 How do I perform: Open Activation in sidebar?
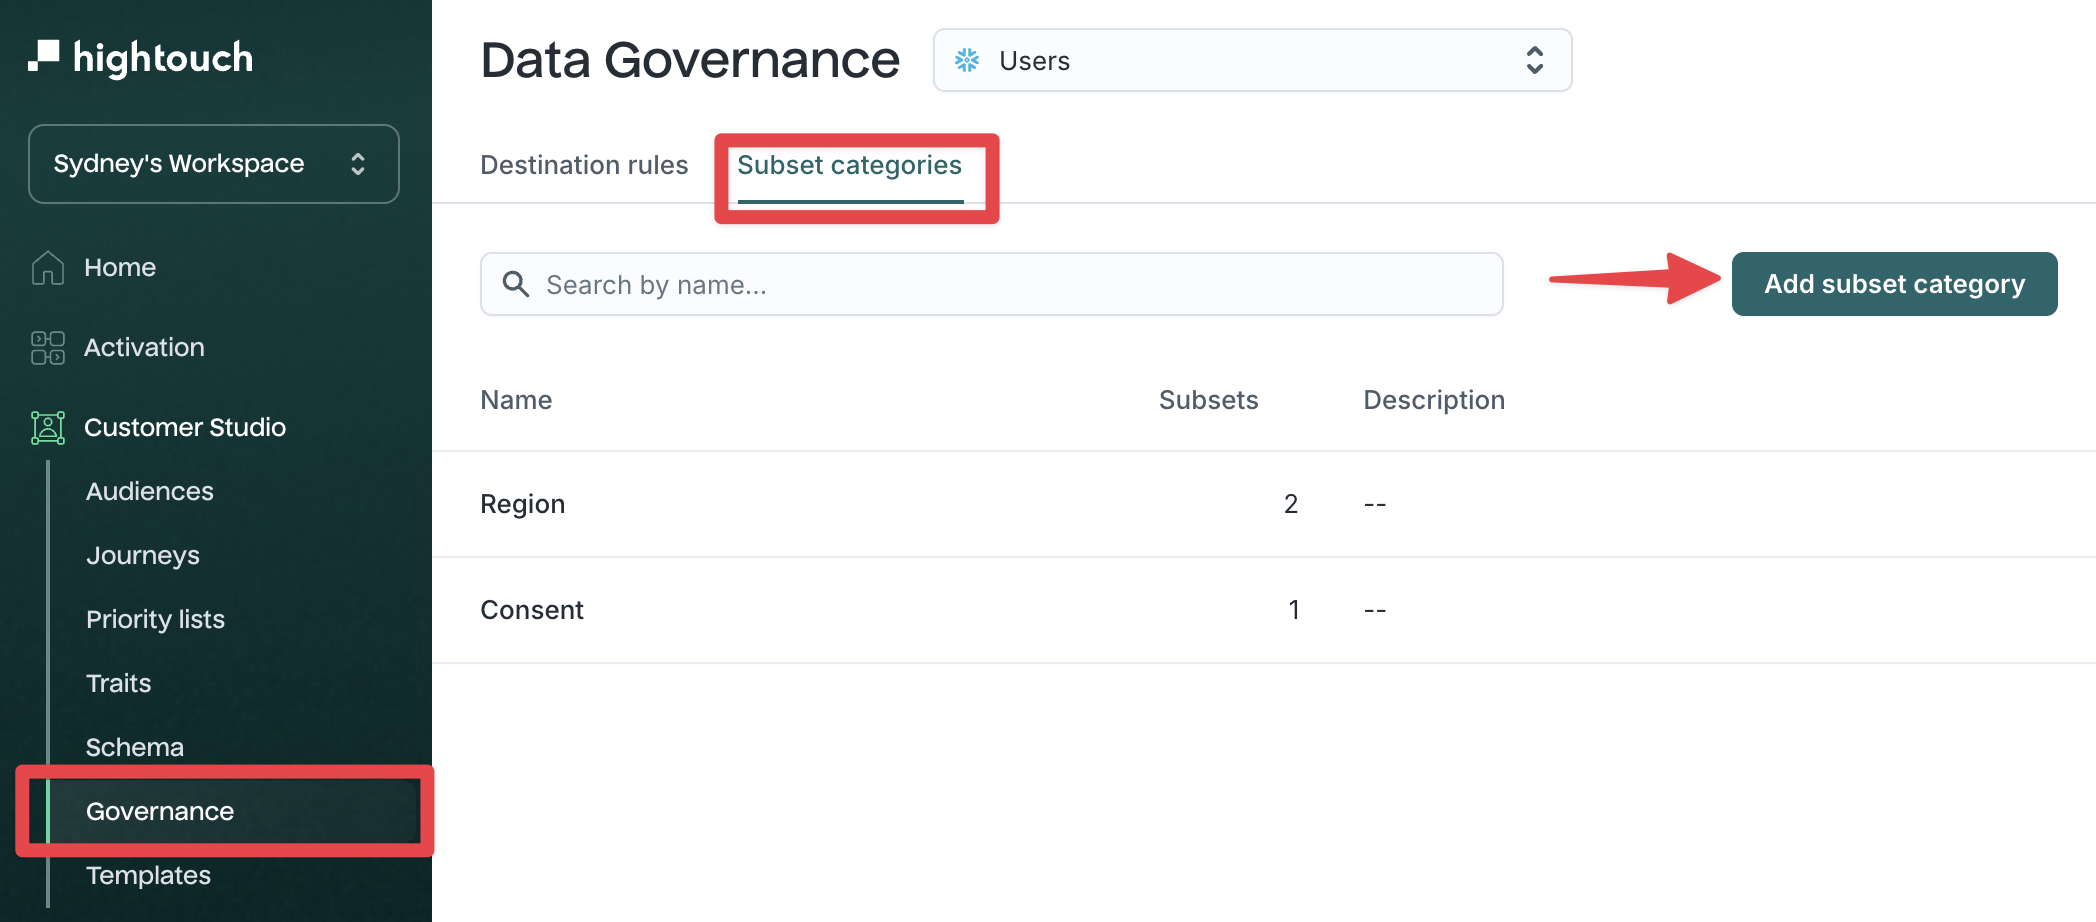[x=144, y=347]
